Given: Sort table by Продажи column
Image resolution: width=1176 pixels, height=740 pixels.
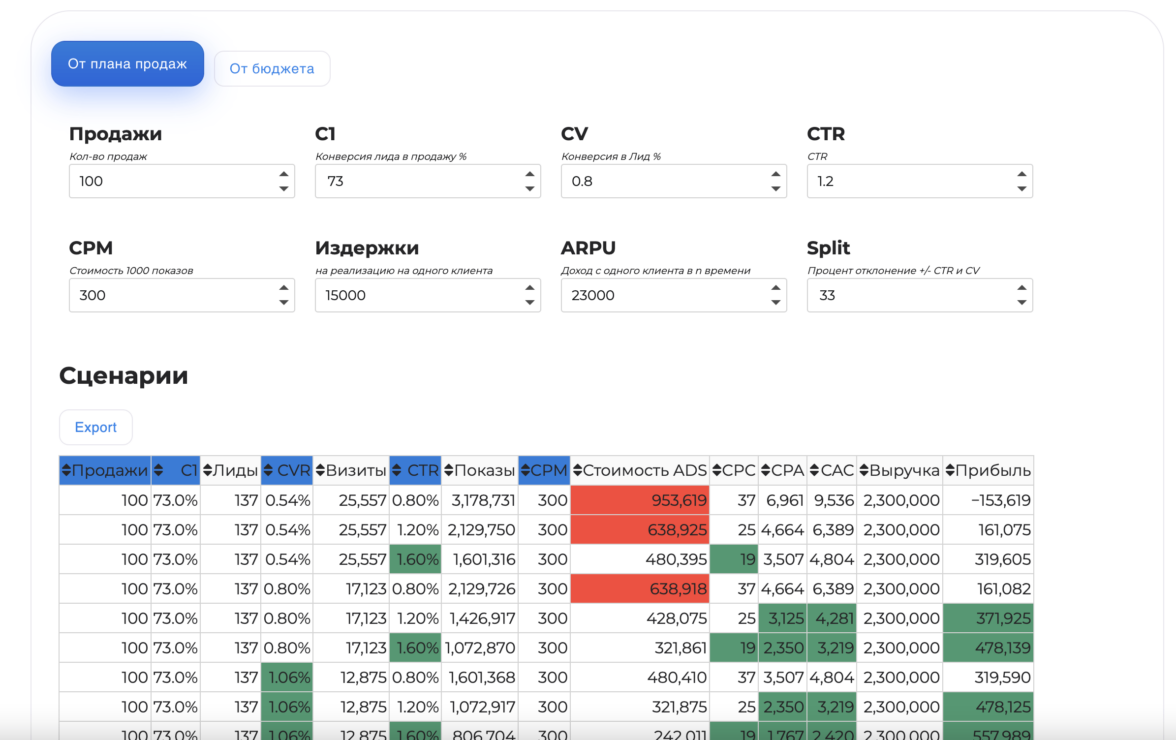Looking at the screenshot, I should [x=105, y=470].
